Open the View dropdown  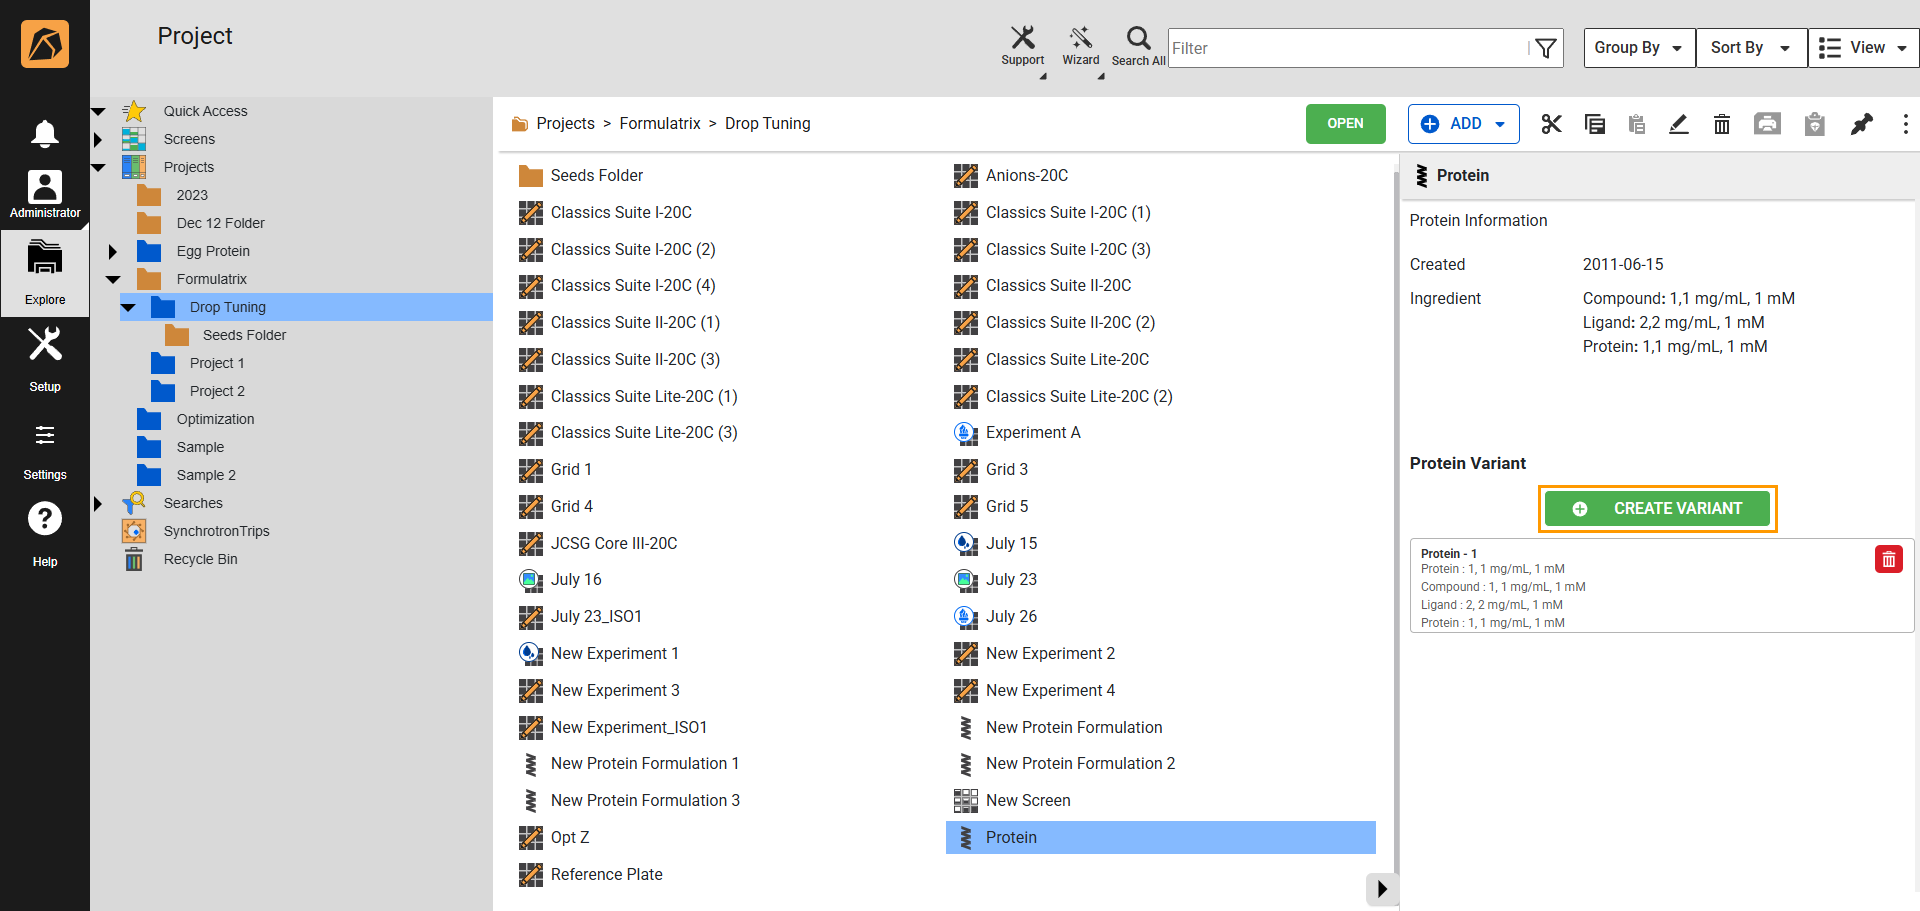click(x=1863, y=48)
